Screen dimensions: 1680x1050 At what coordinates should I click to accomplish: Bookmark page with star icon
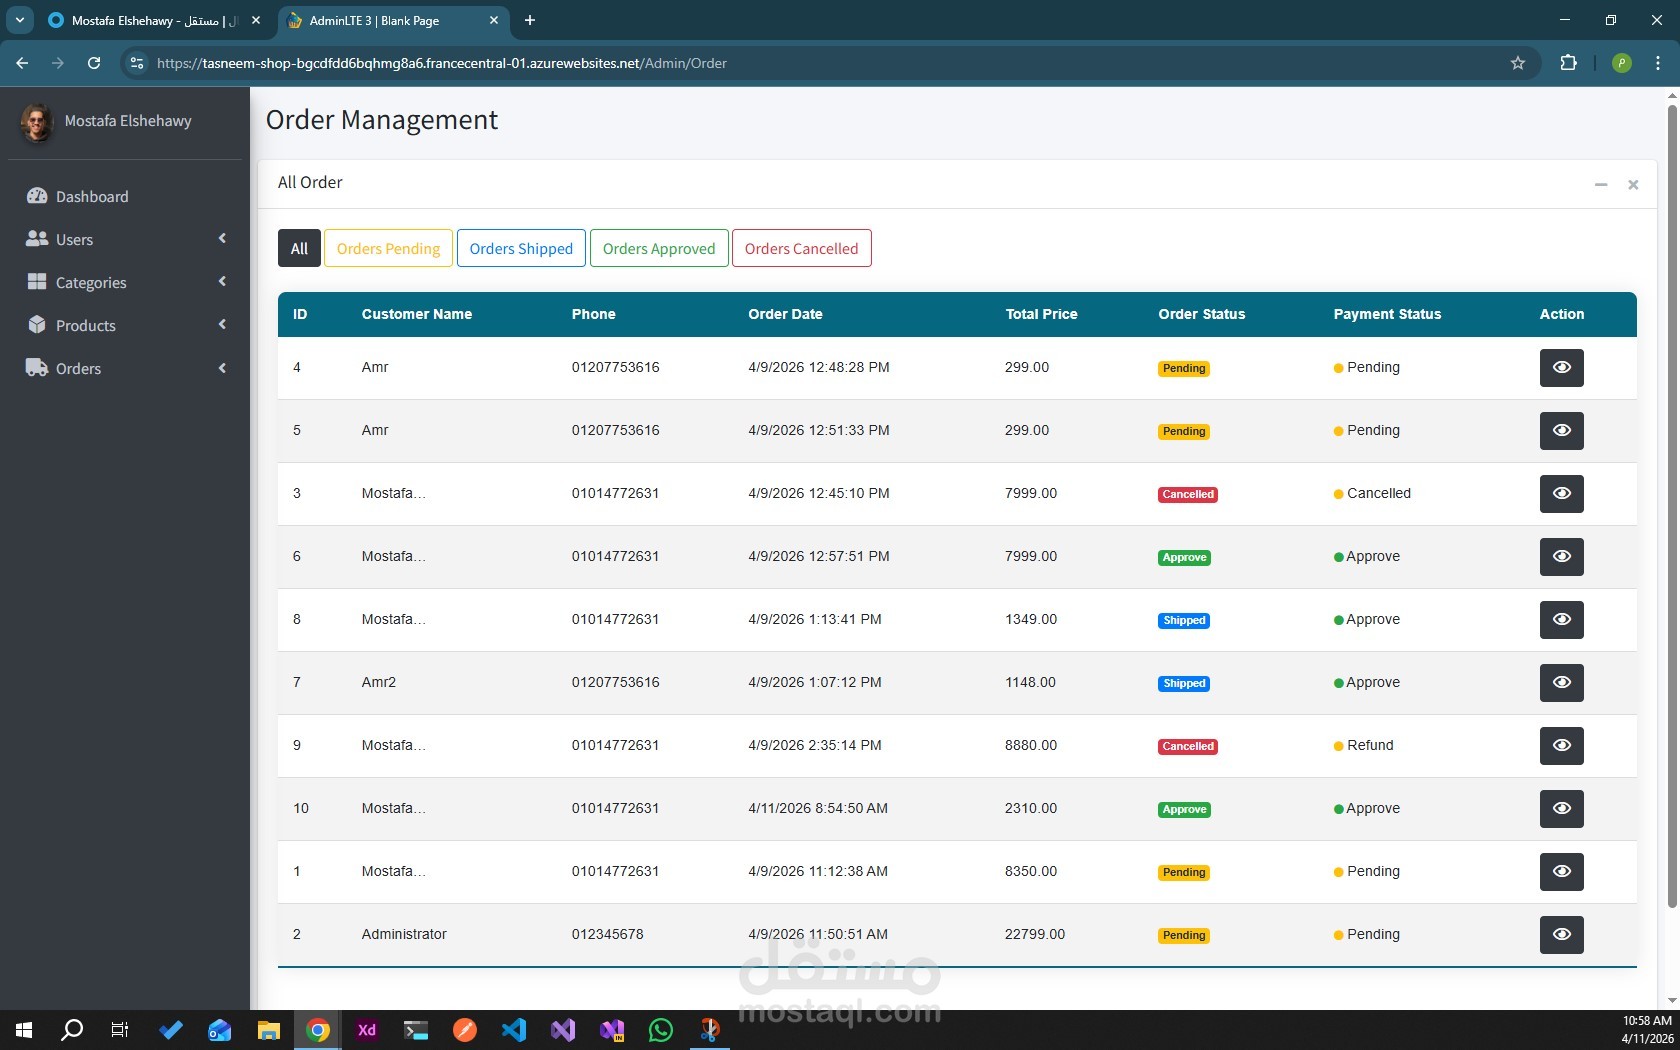pyautogui.click(x=1518, y=63)
